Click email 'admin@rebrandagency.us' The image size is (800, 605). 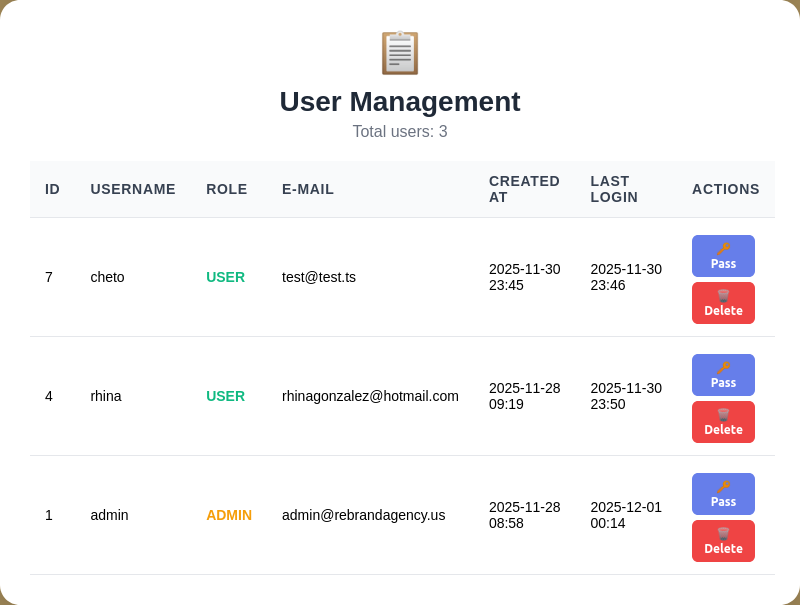pyautogui.click(x=363, y=515)
